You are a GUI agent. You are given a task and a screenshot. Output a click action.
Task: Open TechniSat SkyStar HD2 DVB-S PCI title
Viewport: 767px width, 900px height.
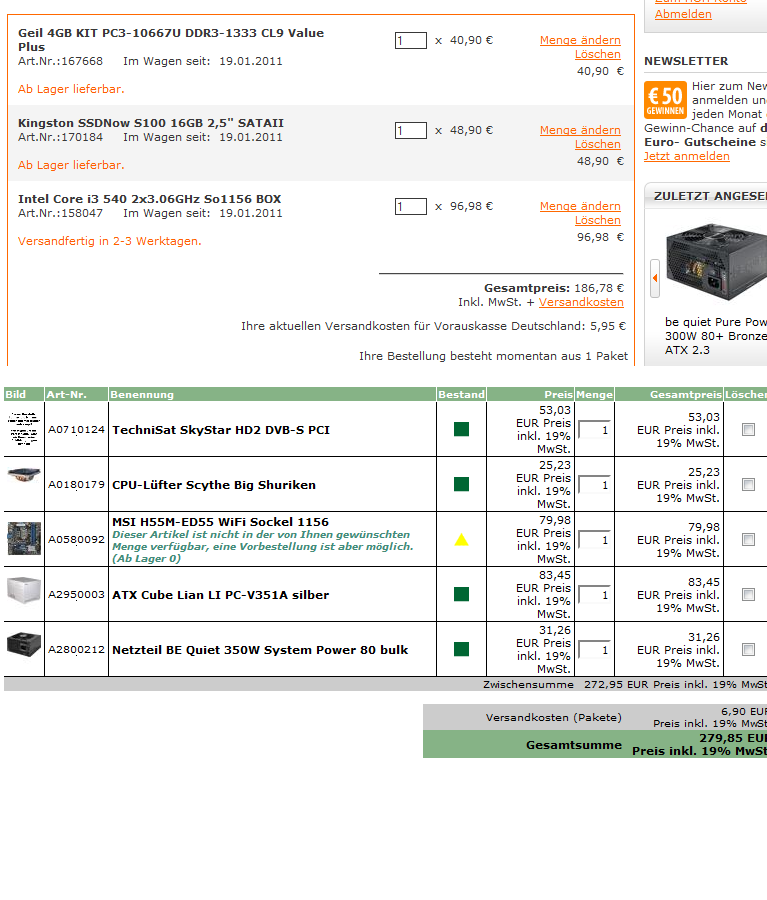pyautogui.click(x=221, y=430)
